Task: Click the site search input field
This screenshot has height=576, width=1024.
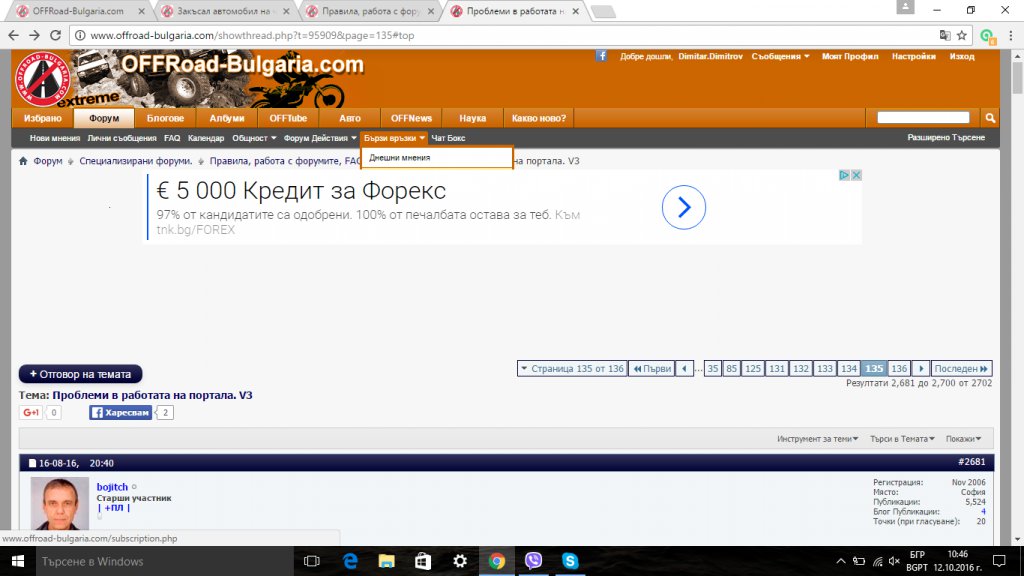Action: 923,118
